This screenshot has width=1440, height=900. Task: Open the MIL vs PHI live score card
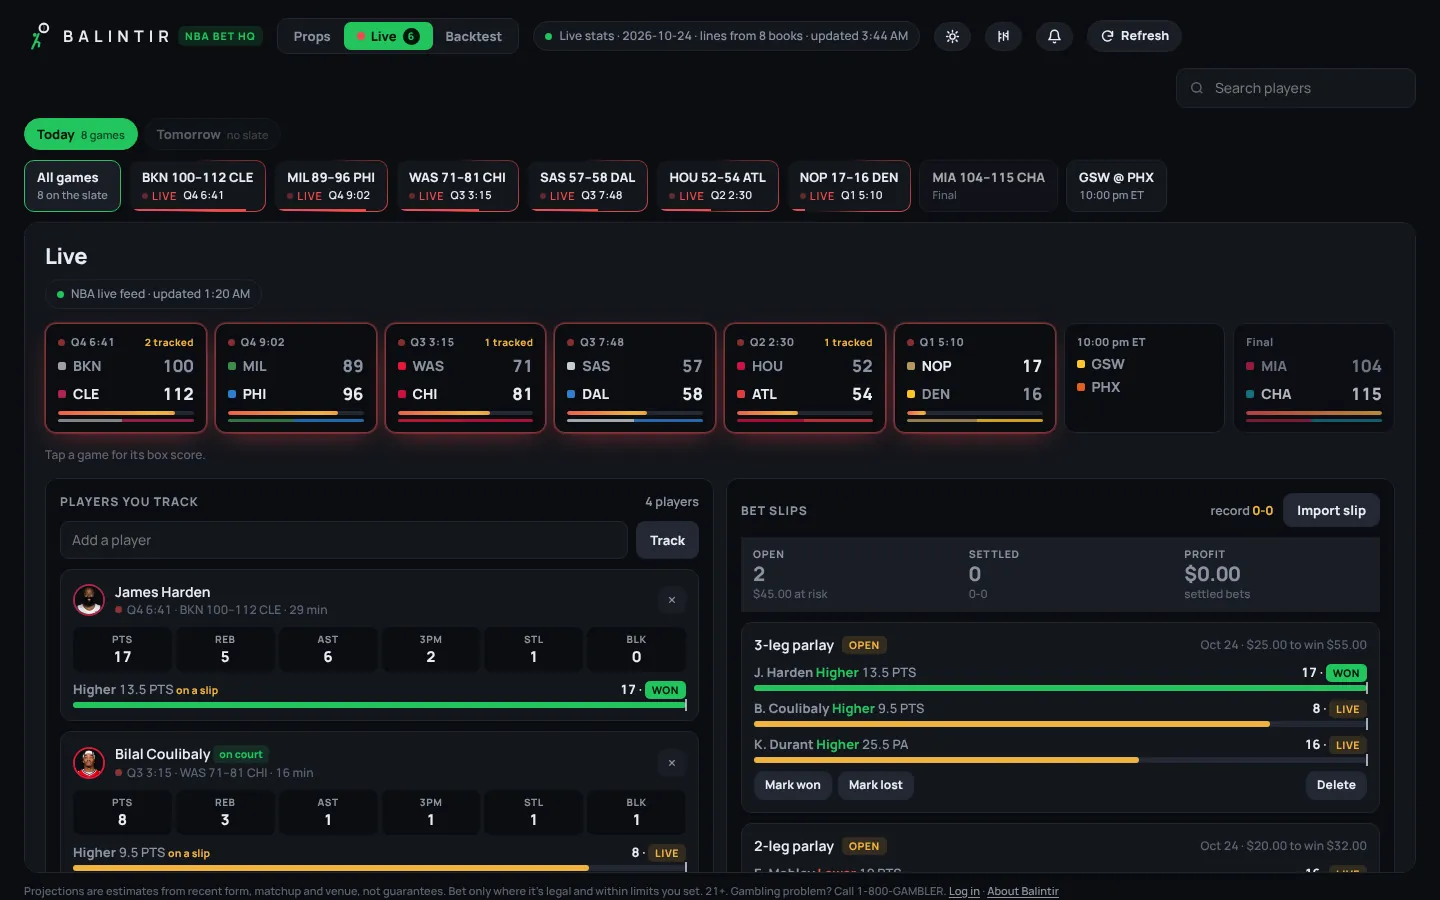(296, 378)
